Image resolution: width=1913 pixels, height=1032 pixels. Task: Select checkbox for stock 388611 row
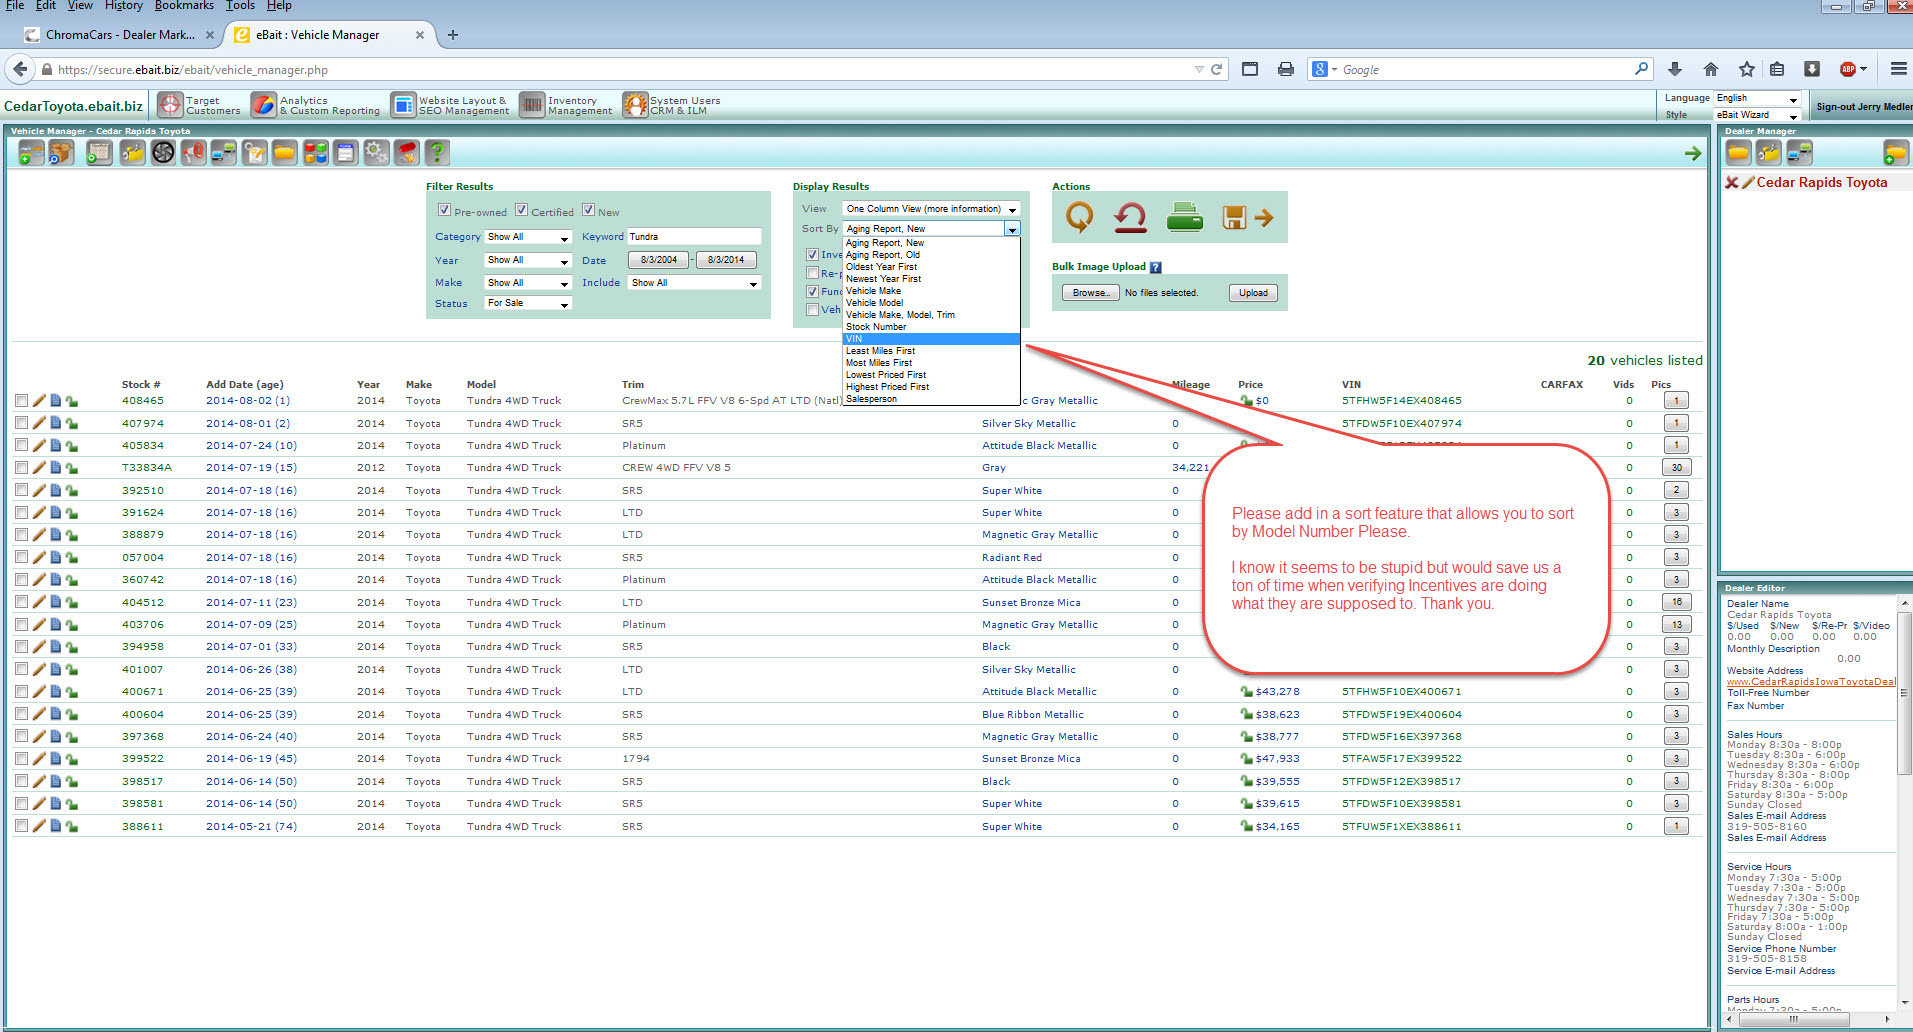tap(21, 826)
